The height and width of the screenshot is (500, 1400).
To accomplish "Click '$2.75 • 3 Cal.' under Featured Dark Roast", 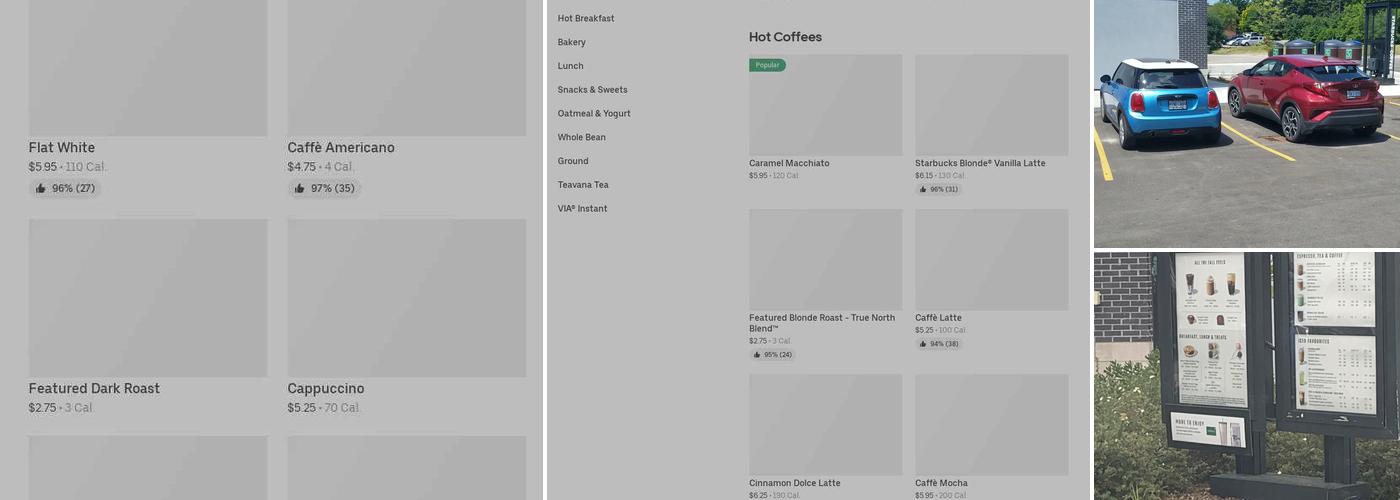I will coord(61,408).
